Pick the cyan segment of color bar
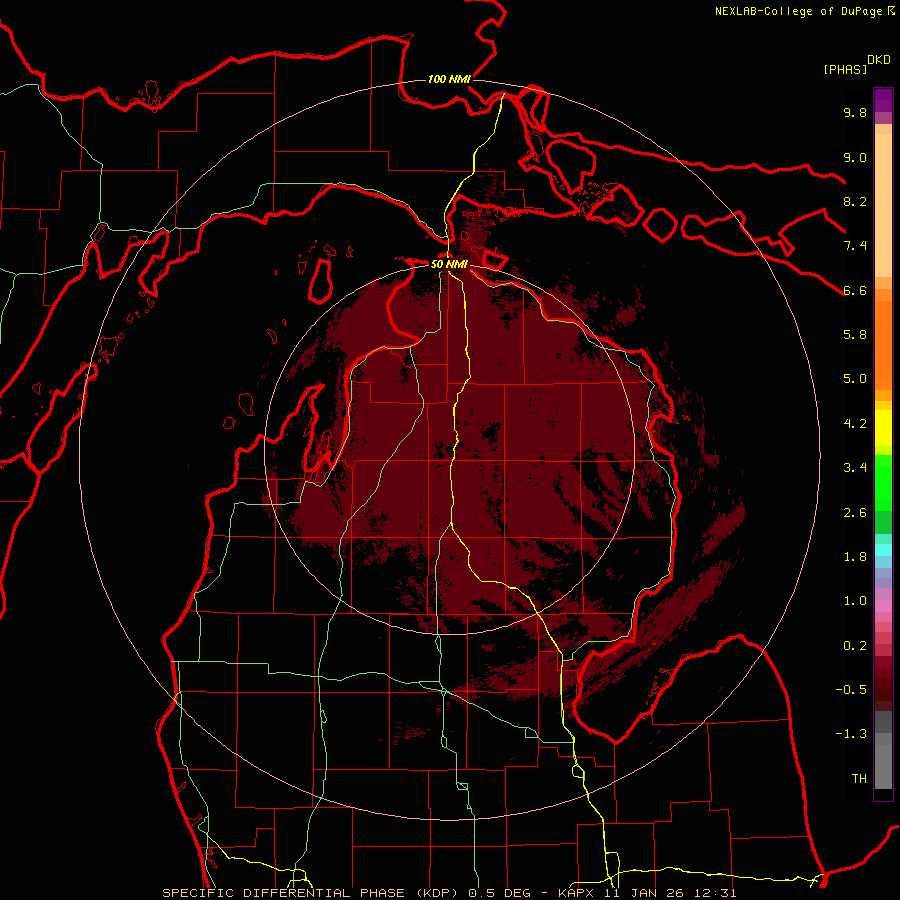This screenshot has height=900, width=900. [x=883, y=550]
